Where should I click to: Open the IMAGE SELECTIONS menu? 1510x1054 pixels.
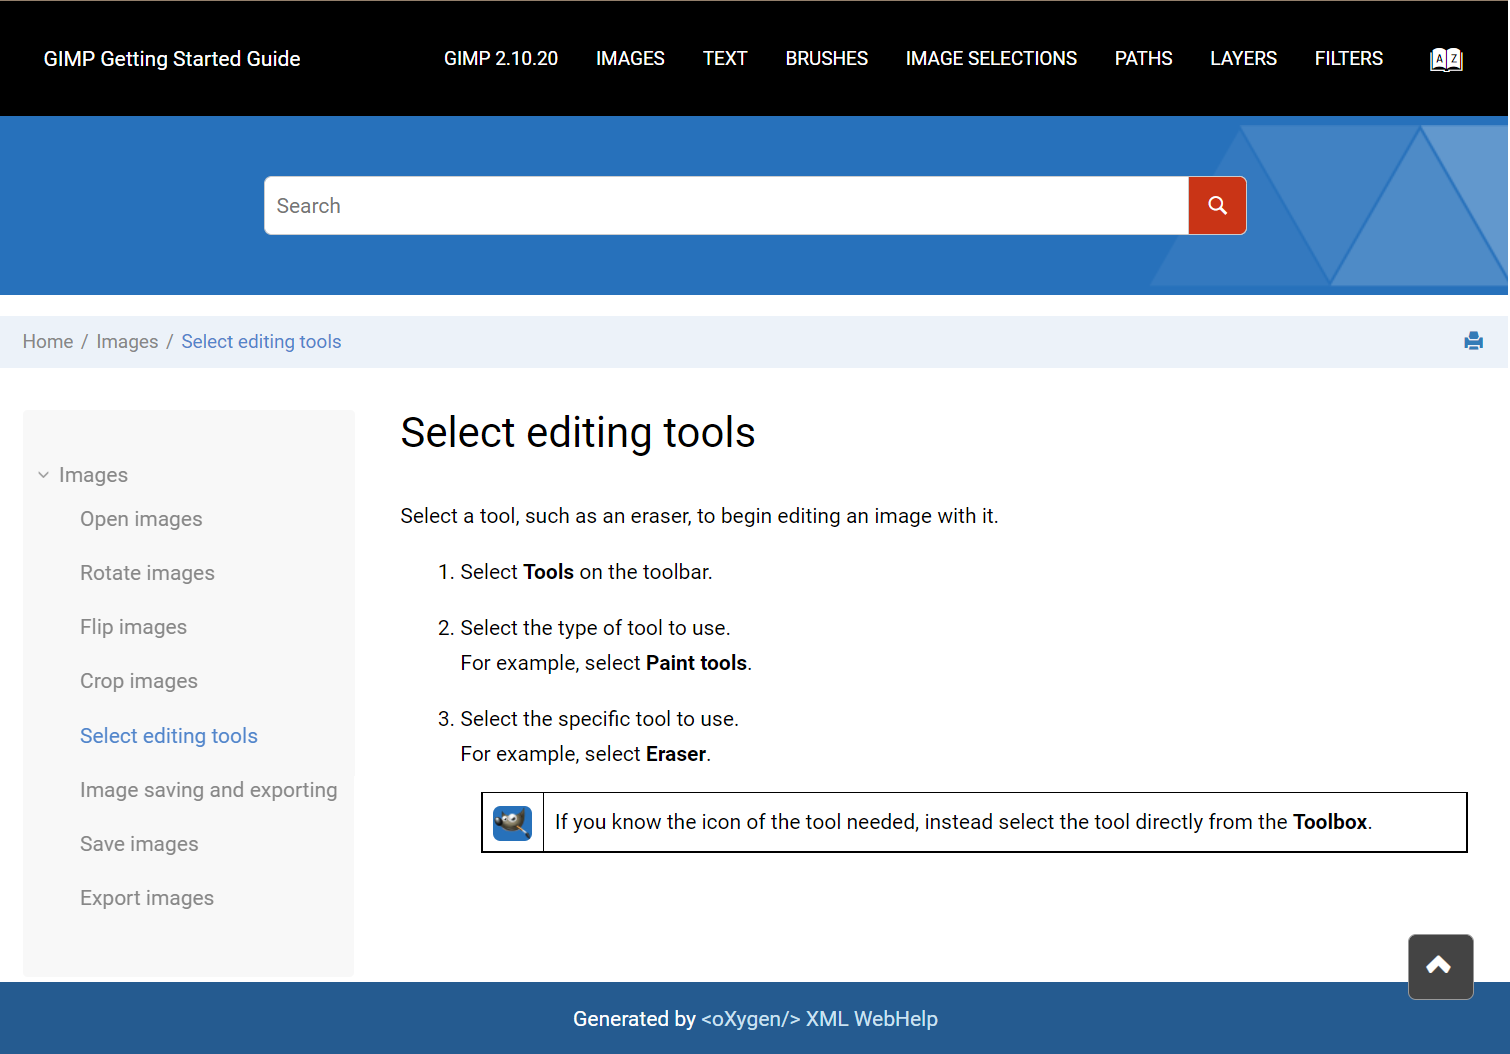coord(991,59)
